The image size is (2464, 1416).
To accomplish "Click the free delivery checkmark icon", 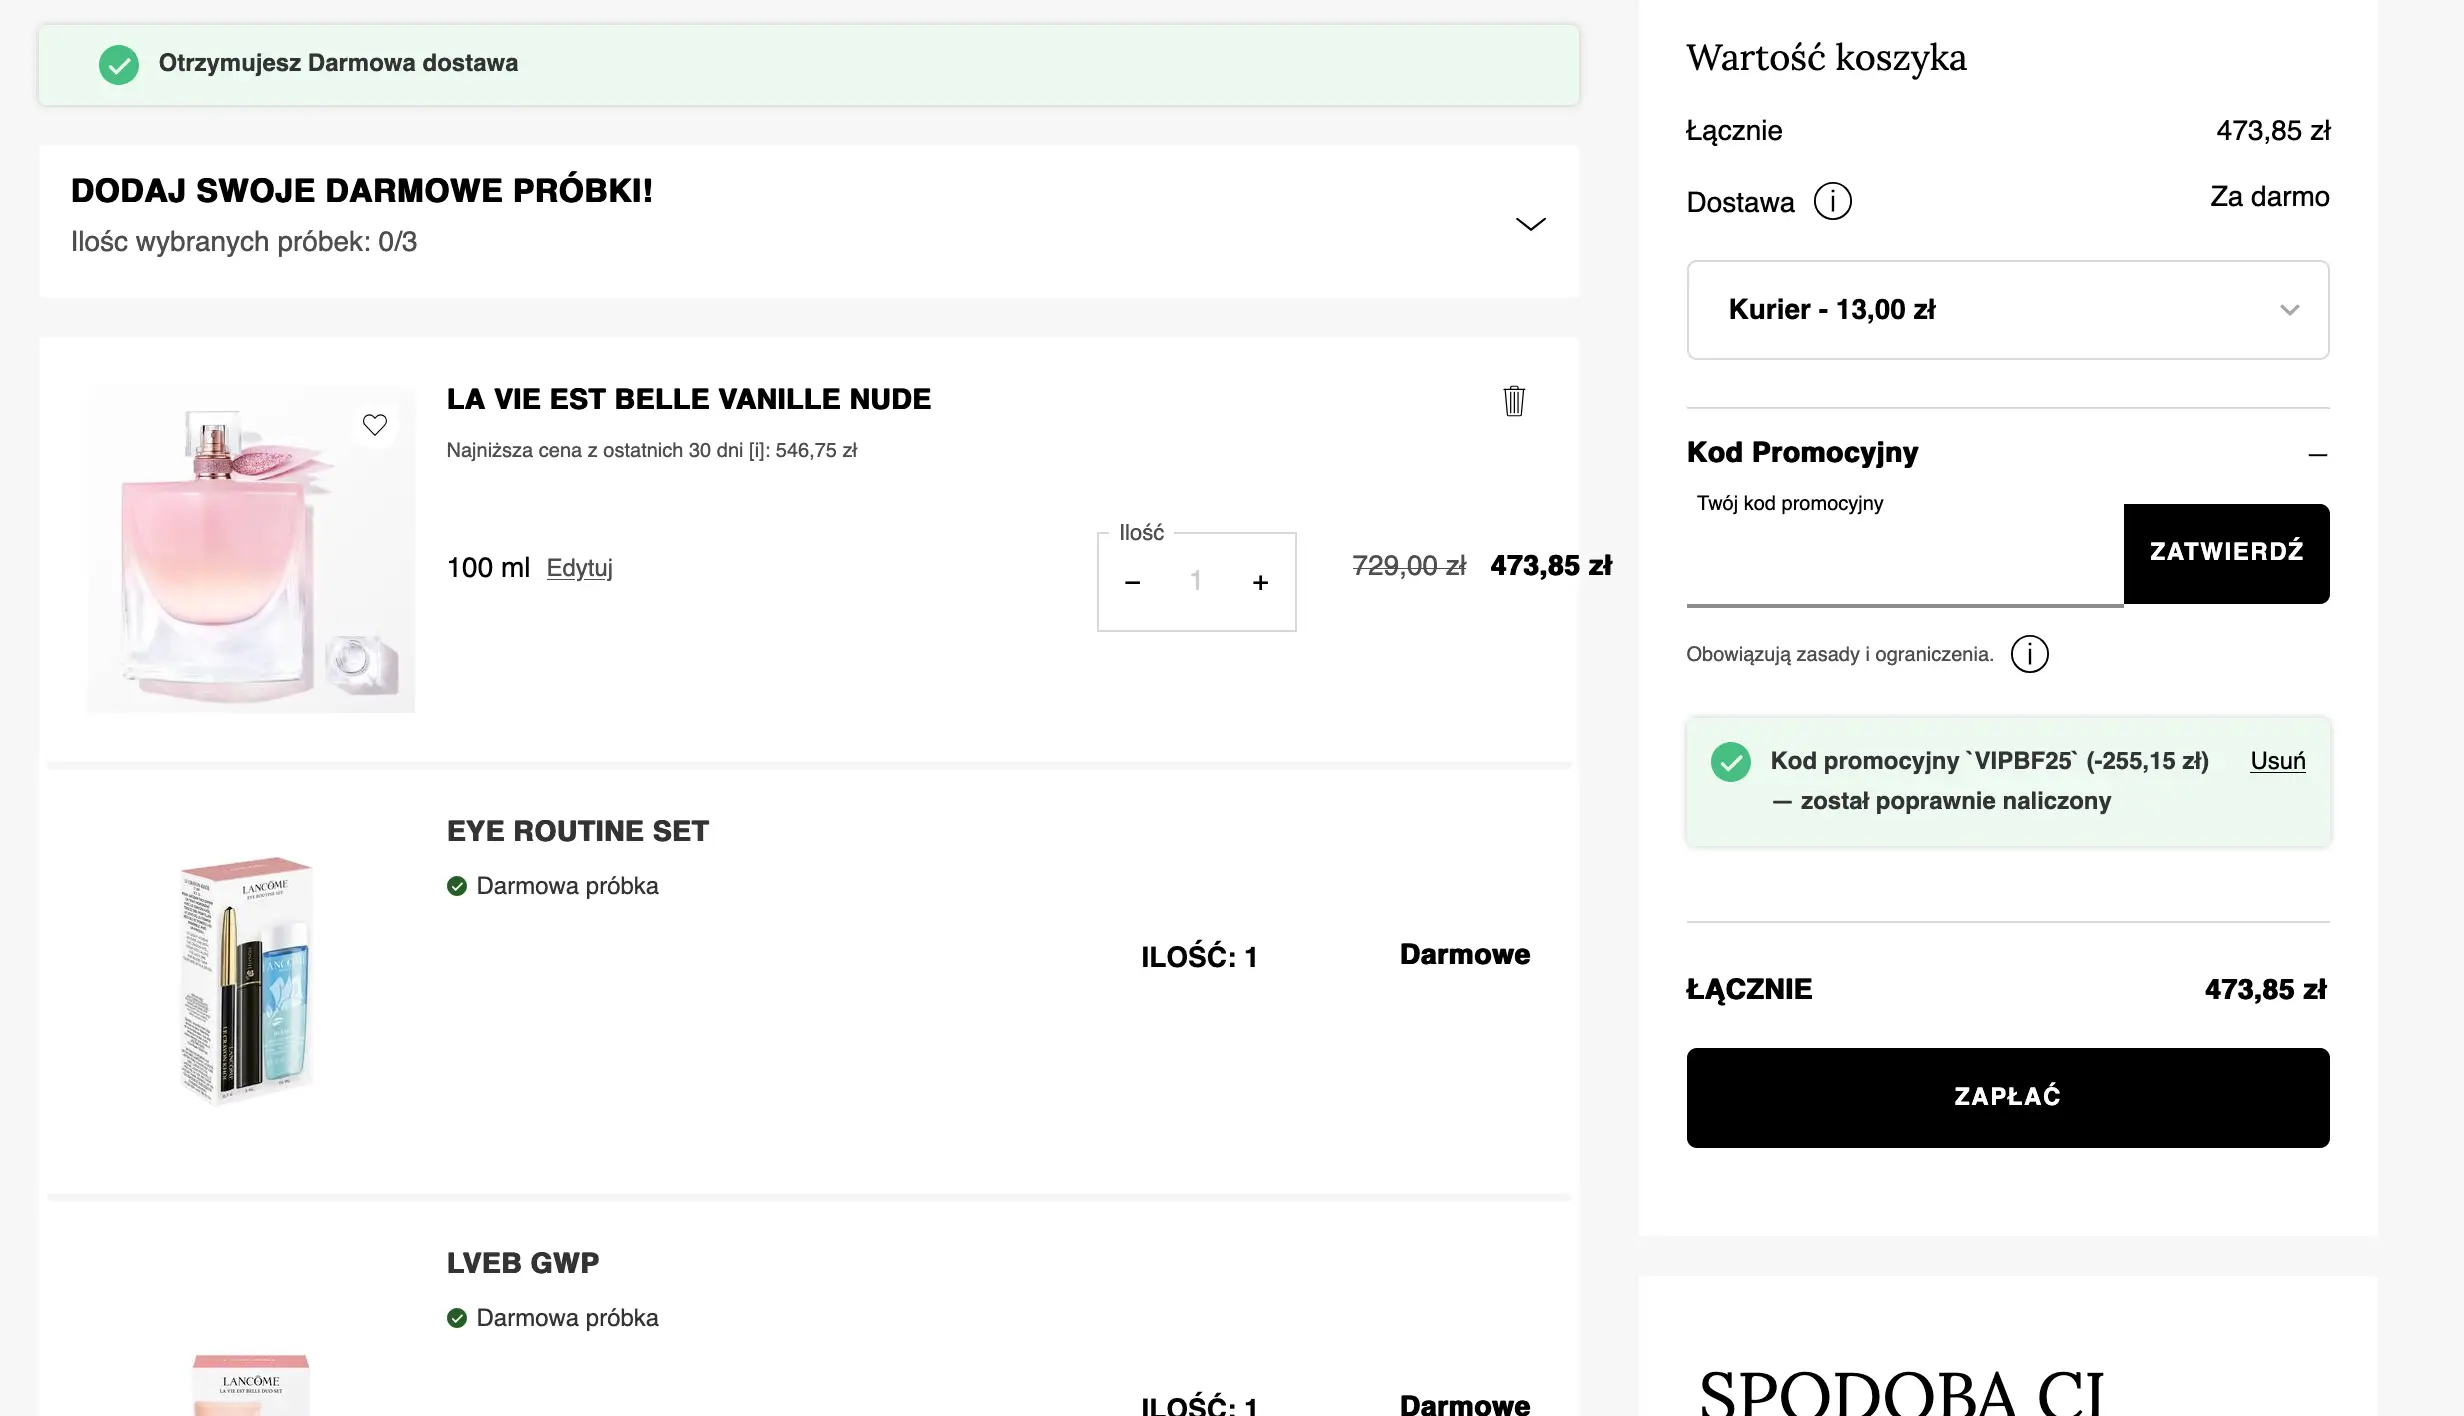I will 119,65.
